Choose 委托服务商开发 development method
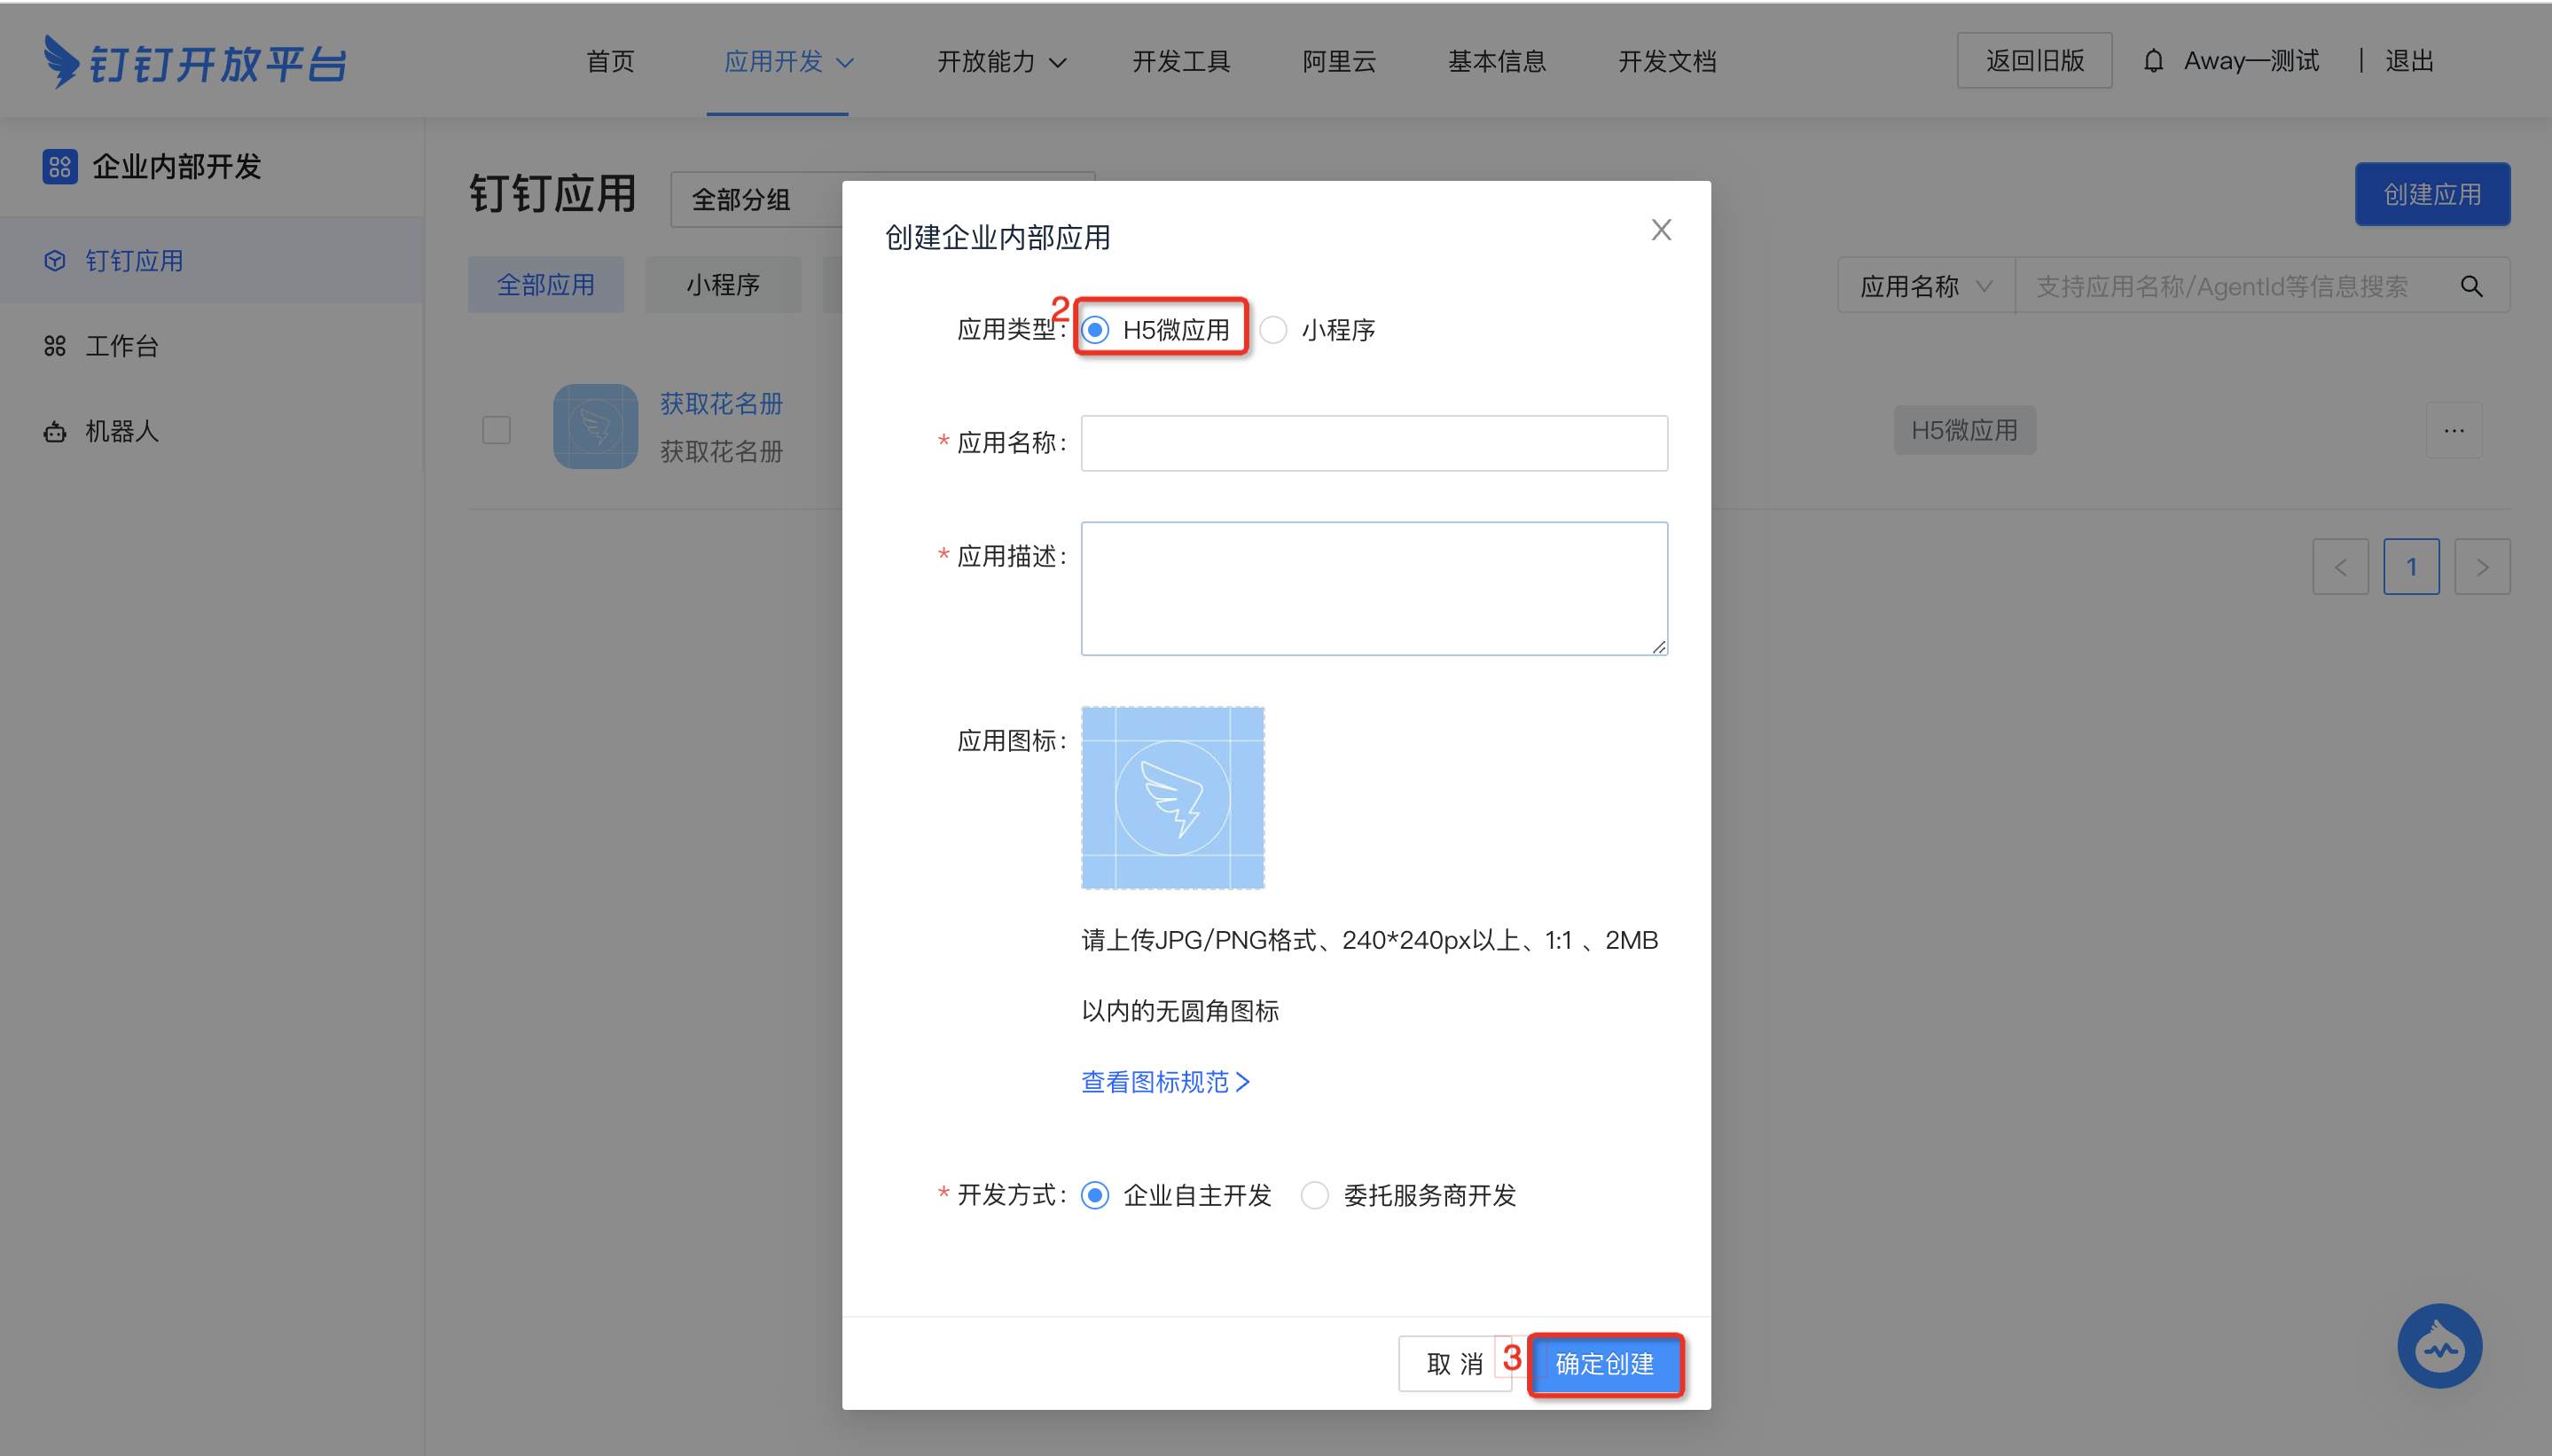 pyautogui.click(x=1315, y=1195)
